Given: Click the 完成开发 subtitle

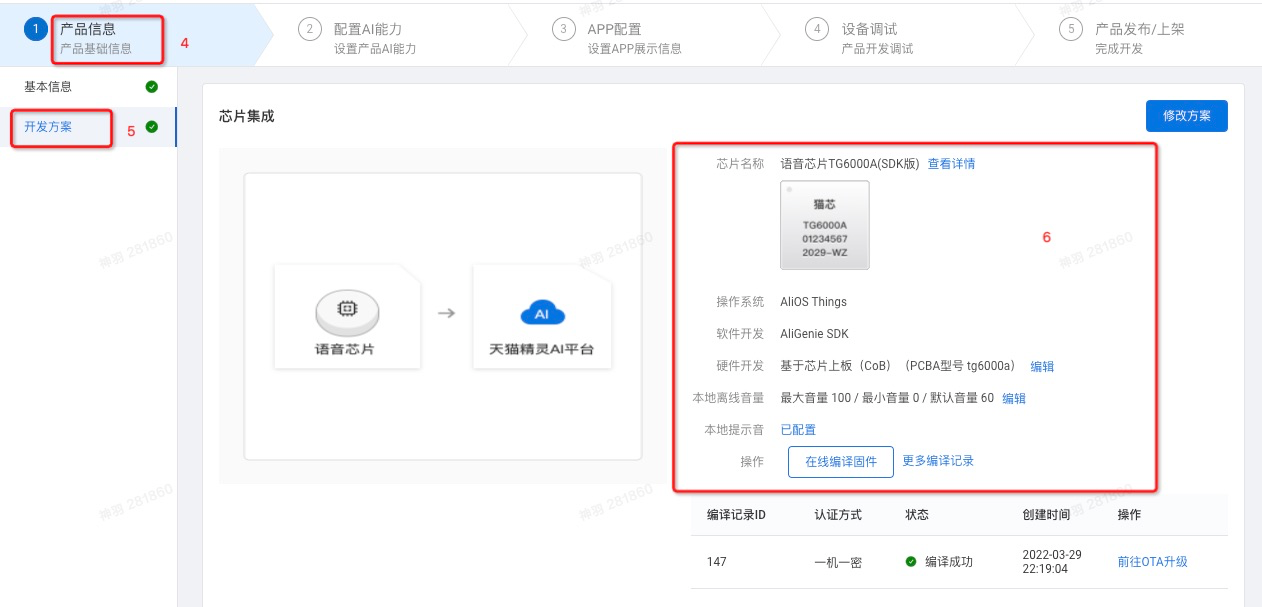Looking at the screenshot, I should (1119, 49).
